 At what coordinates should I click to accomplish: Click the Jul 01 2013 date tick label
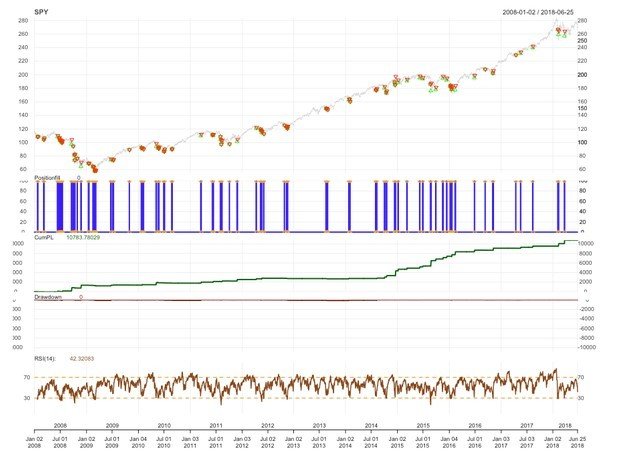[x=319, y=442]
